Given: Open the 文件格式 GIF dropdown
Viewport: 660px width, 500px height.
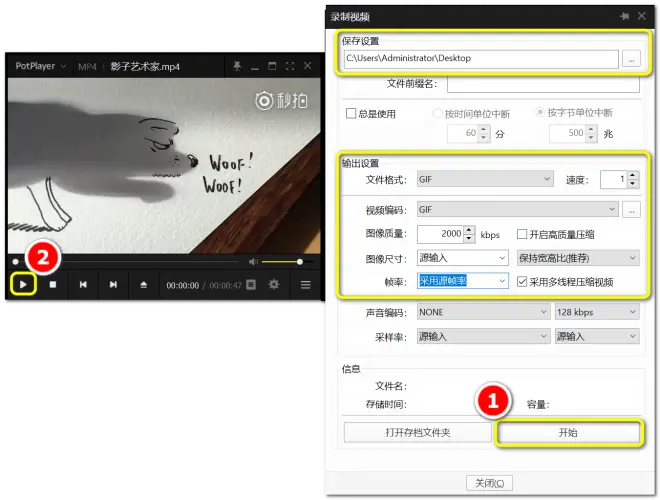Looking at the screenshot, I should pyautogui.click(x=485, y=179).
